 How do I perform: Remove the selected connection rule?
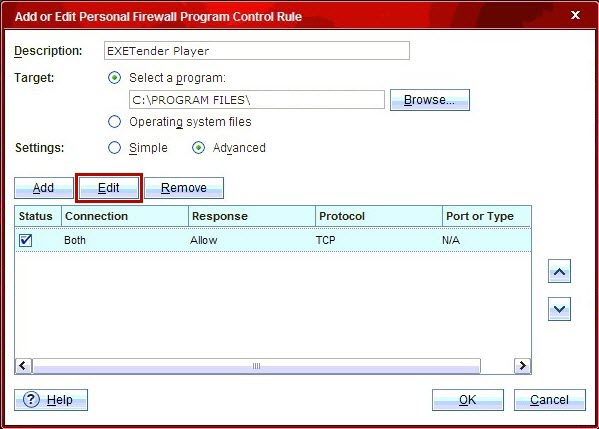[x=184, y=188]
